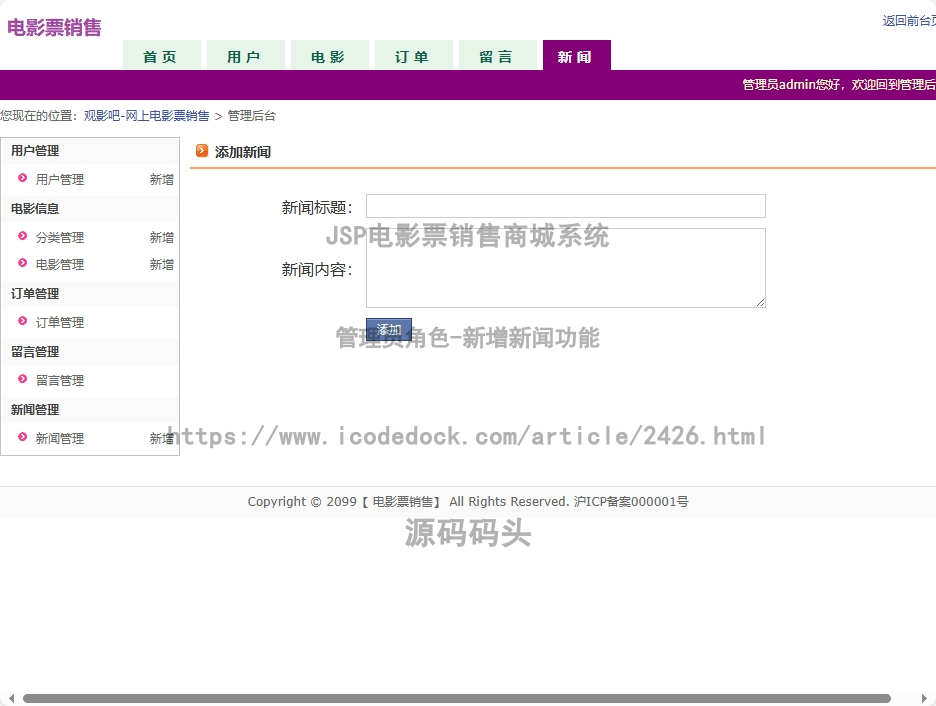Click the 留言管理 section header
936x706 pixels.
(35, 352)
